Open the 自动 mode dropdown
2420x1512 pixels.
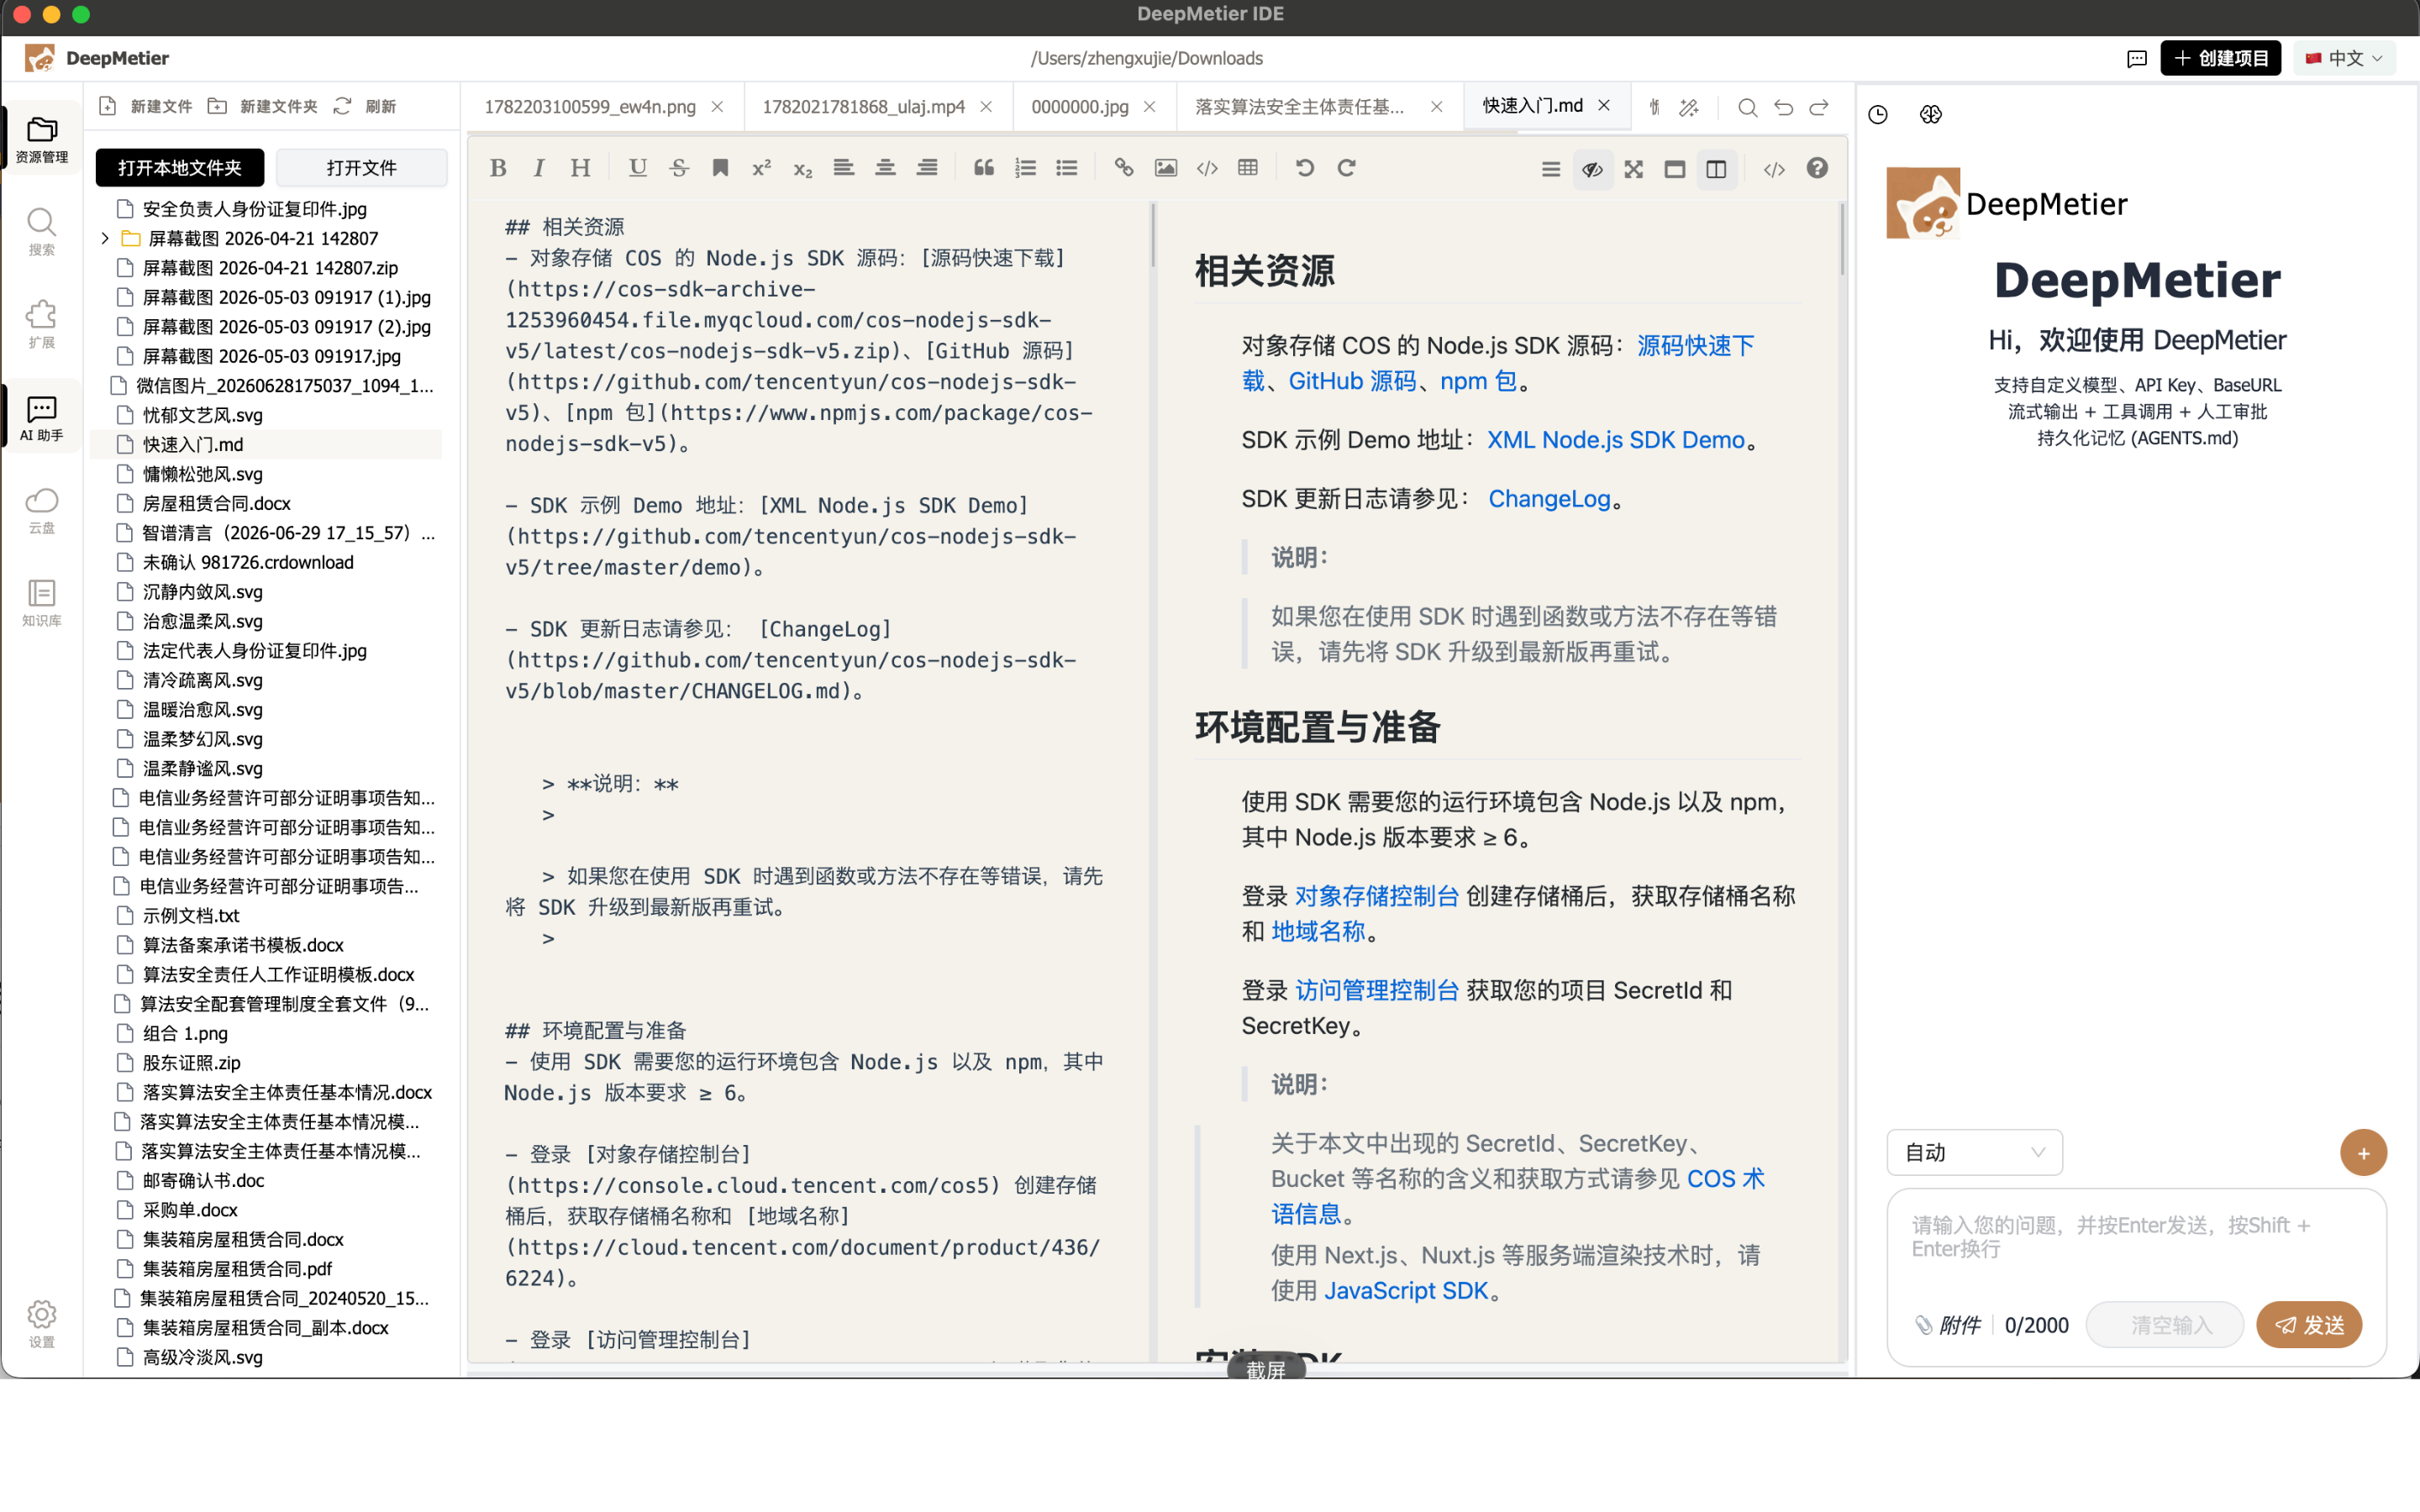(x=1974, y=1152)
